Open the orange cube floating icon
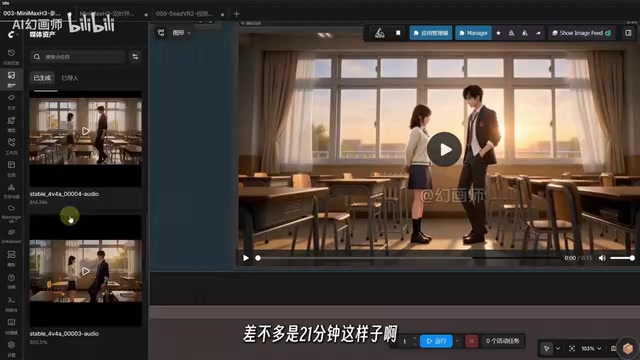The height and width of the screenshot is (360, 640). 628,348
